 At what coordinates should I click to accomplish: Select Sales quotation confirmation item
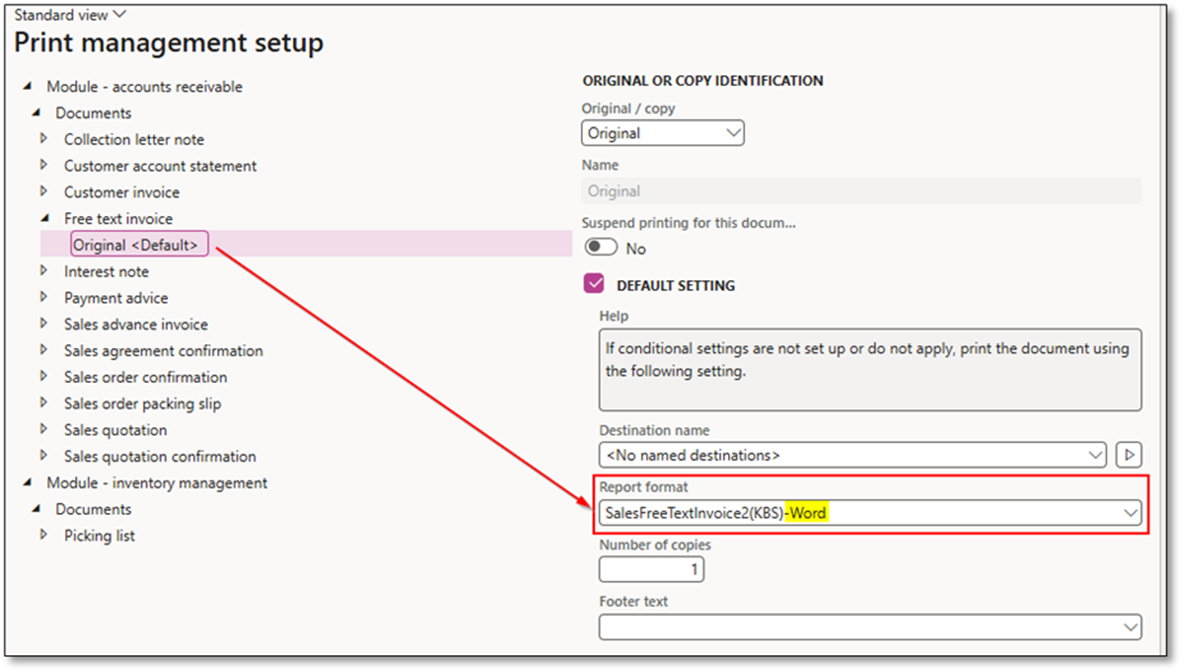click(160, 456)
